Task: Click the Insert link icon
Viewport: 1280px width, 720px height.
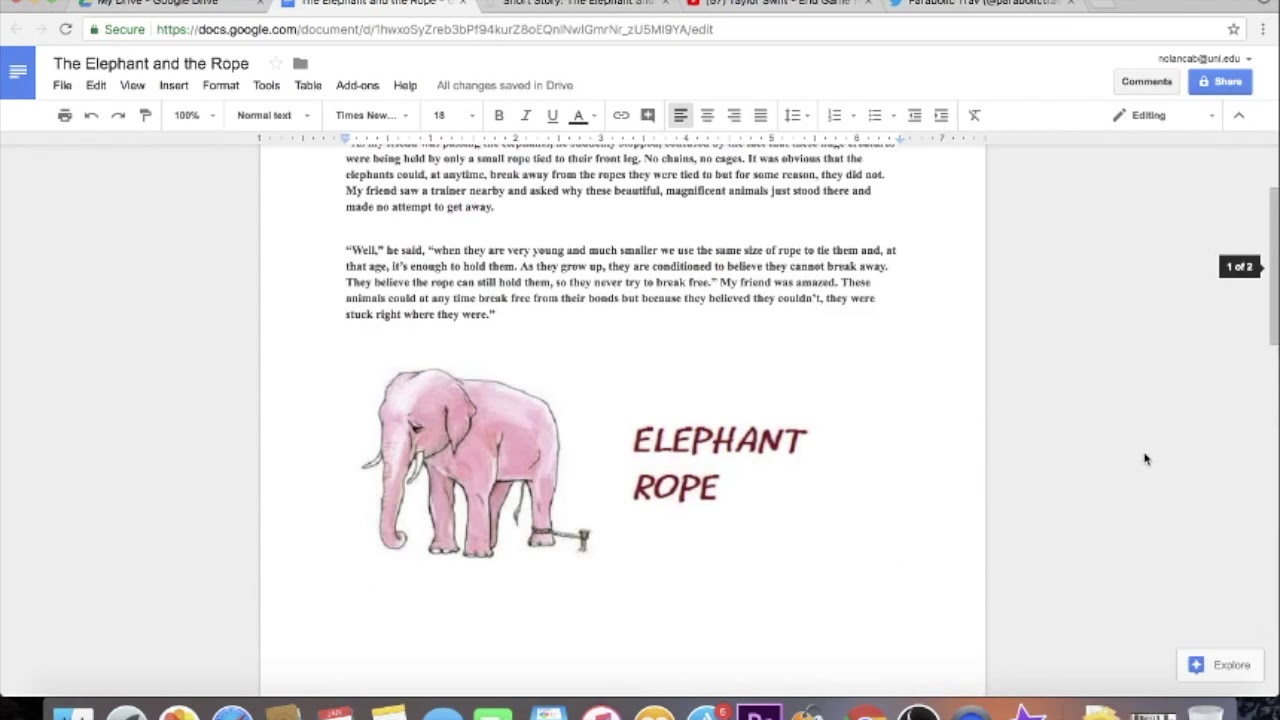Action: [621, 115]
